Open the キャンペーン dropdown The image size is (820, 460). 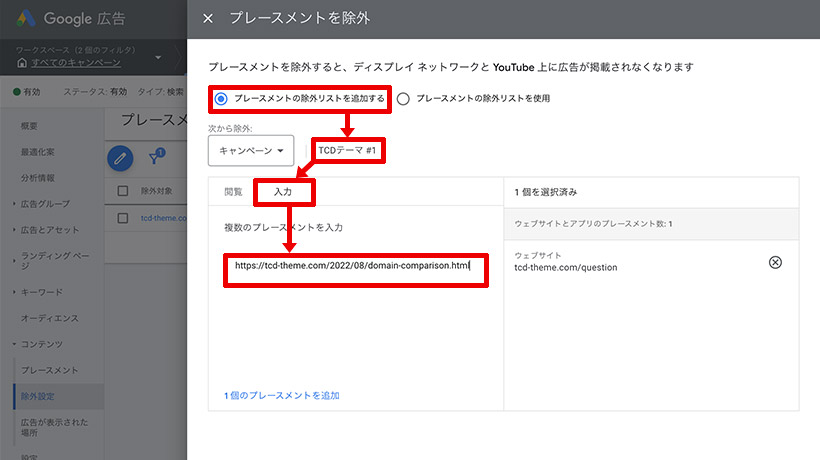tap(251, 151)
